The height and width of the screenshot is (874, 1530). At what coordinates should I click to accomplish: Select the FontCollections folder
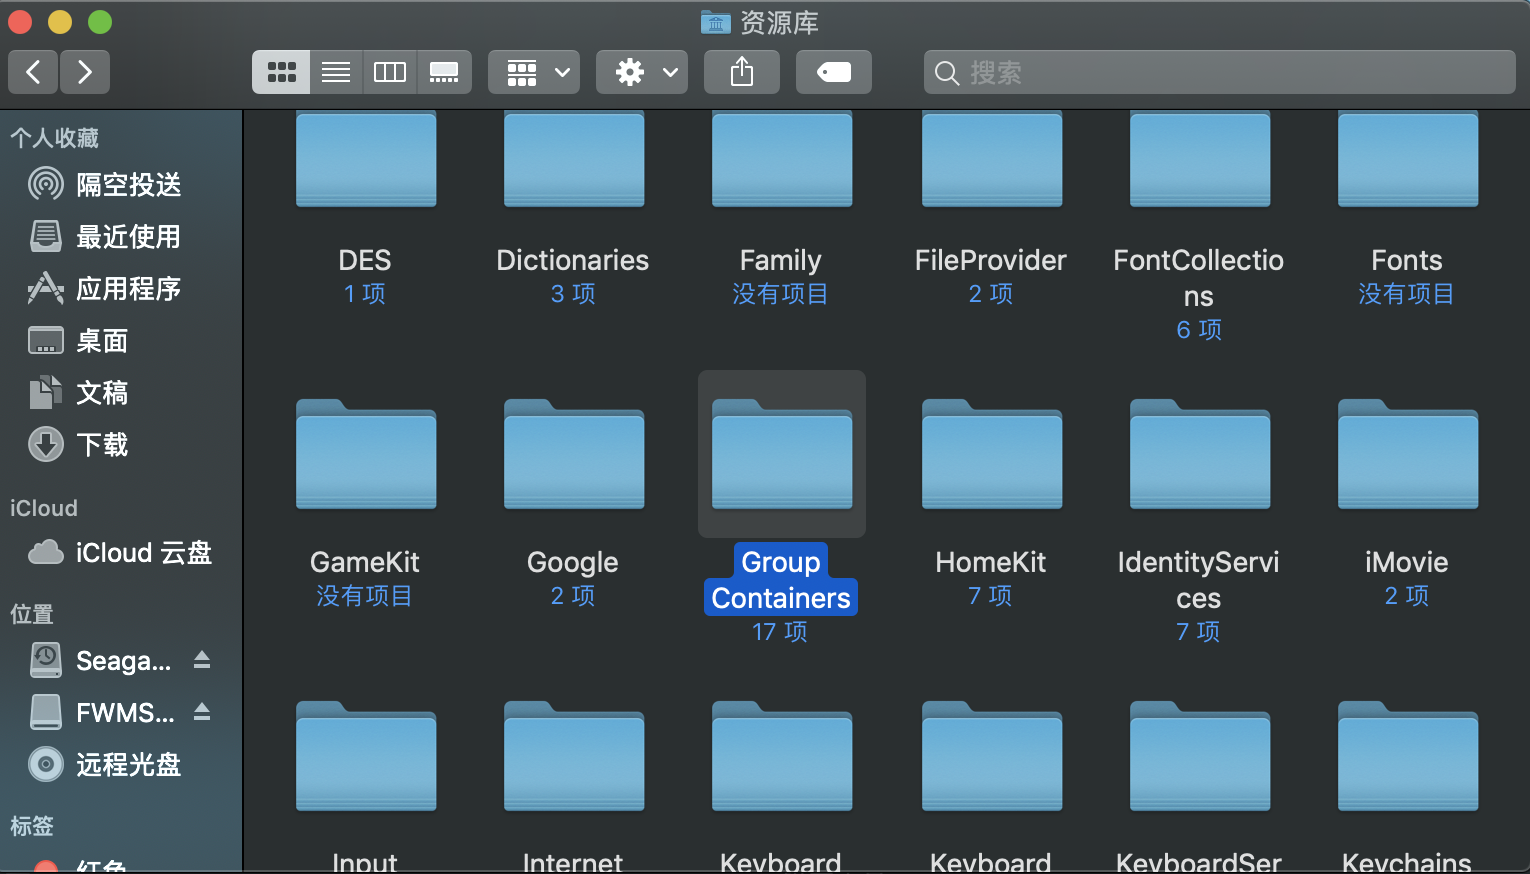(x=1200, y=158)
